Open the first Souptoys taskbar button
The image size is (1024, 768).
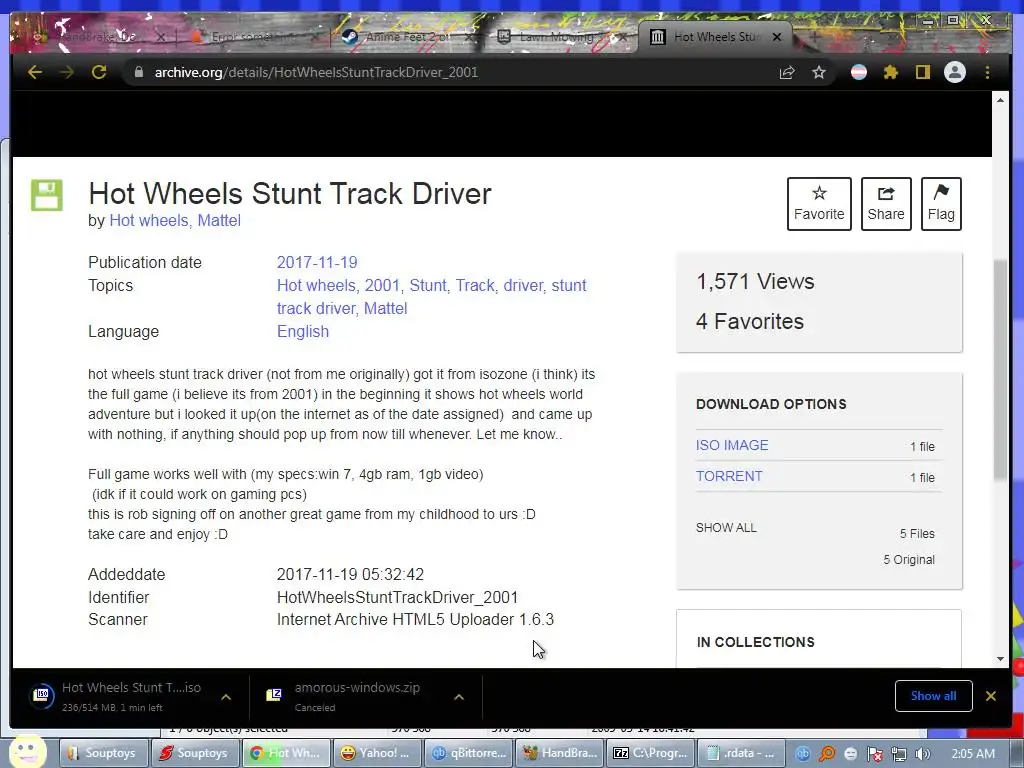point(104,753)
